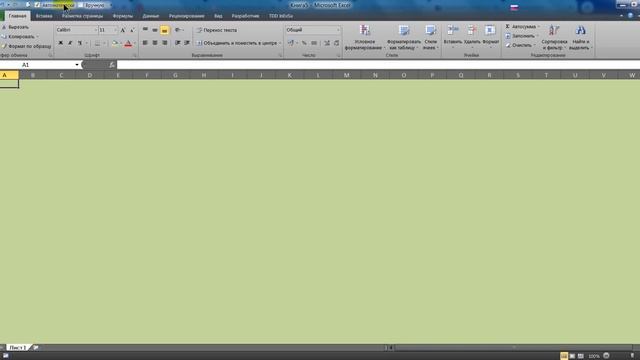
Task: Align text to top of cell
Action: 145,30
